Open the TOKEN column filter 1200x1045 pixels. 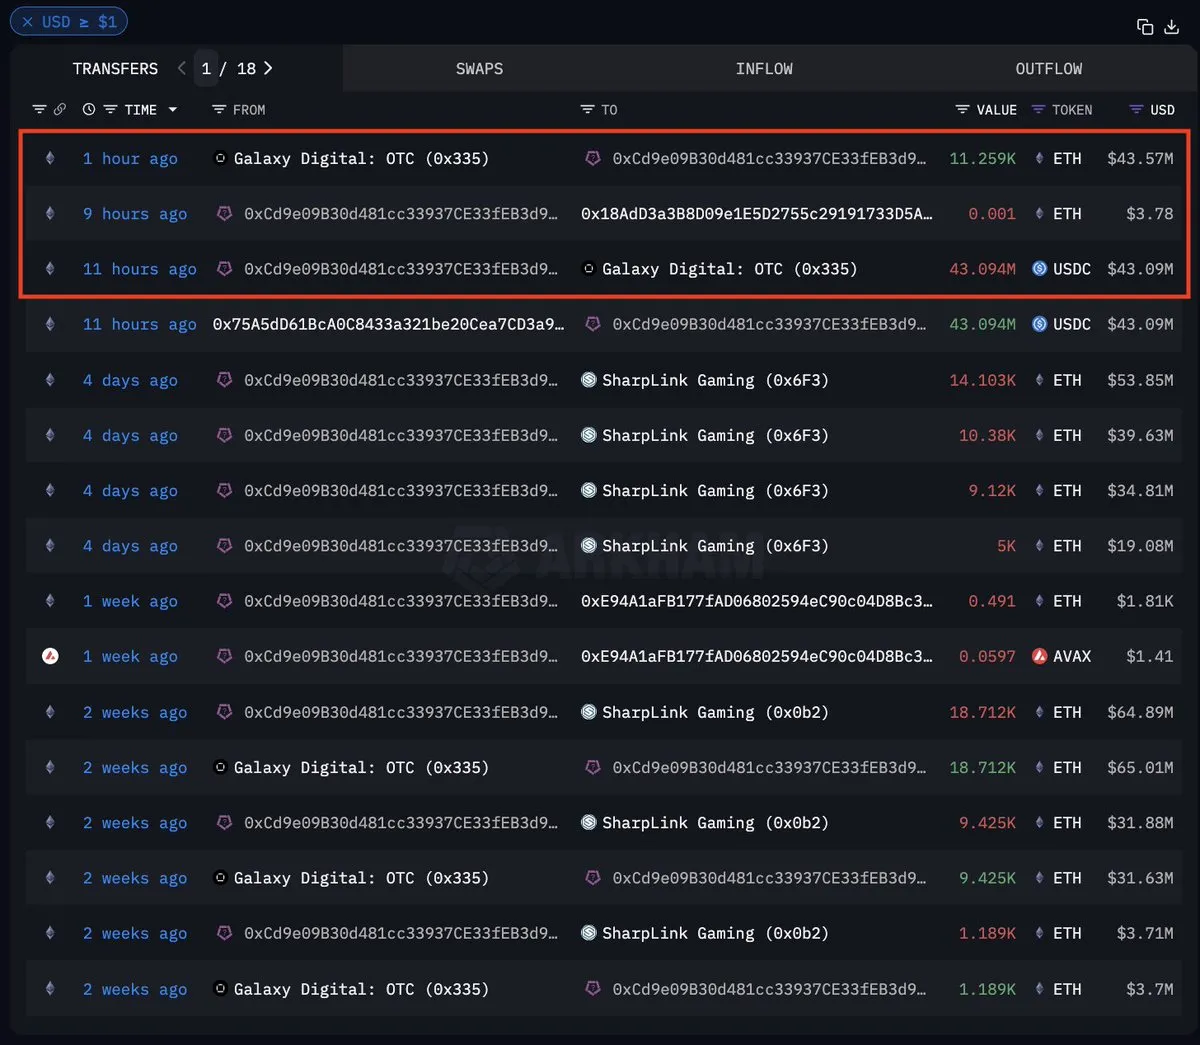tap(1038, 109)
